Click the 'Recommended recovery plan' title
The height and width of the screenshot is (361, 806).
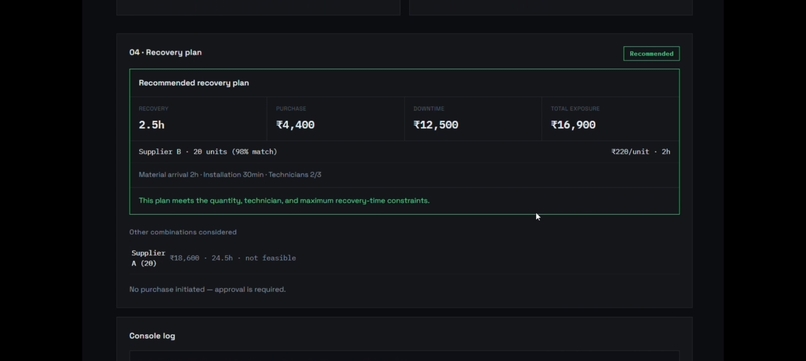pos(194,83)
